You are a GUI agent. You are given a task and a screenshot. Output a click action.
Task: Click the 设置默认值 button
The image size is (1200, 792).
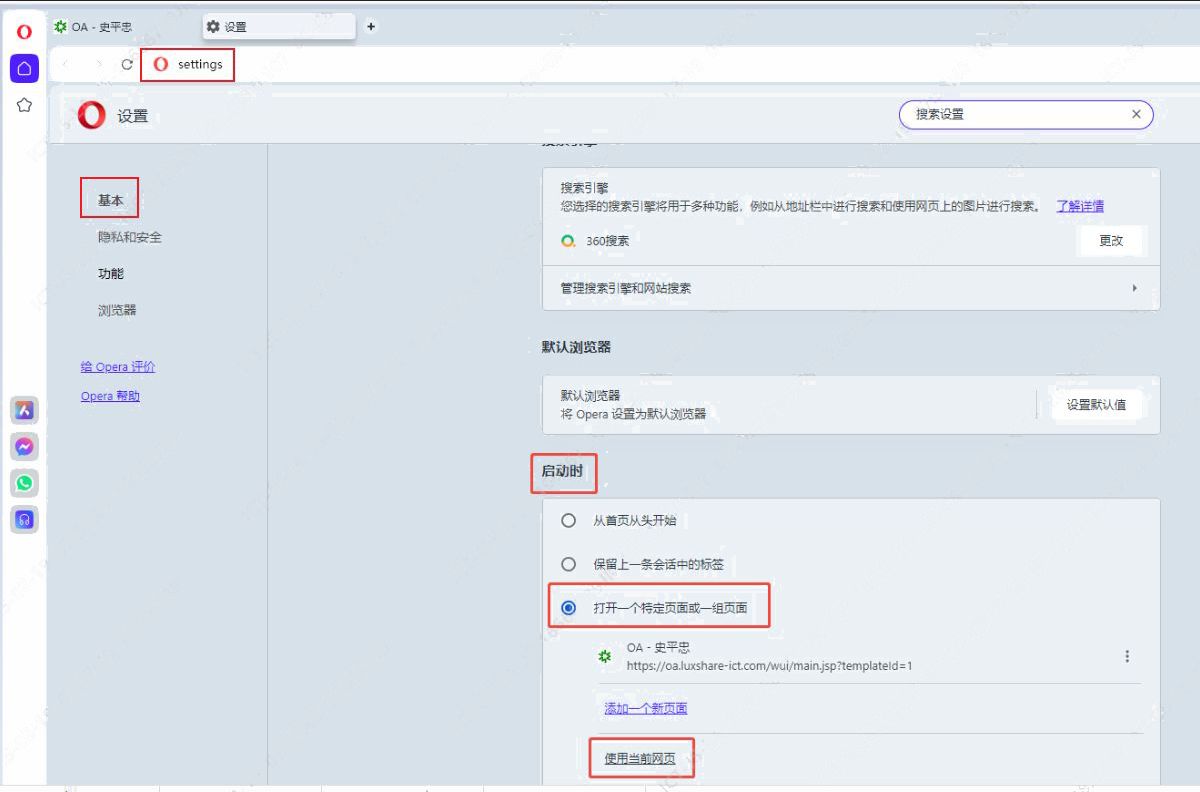pos(1096,405)
